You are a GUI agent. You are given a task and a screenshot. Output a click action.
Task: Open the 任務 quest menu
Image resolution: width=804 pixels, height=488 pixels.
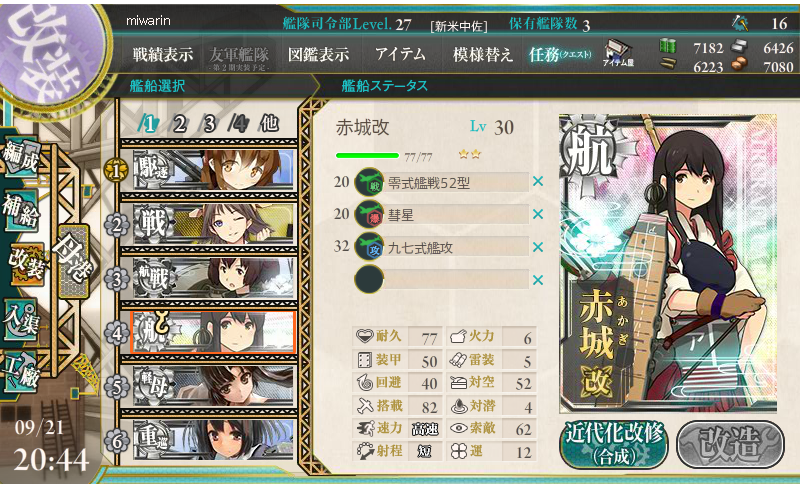coord(560,54)
